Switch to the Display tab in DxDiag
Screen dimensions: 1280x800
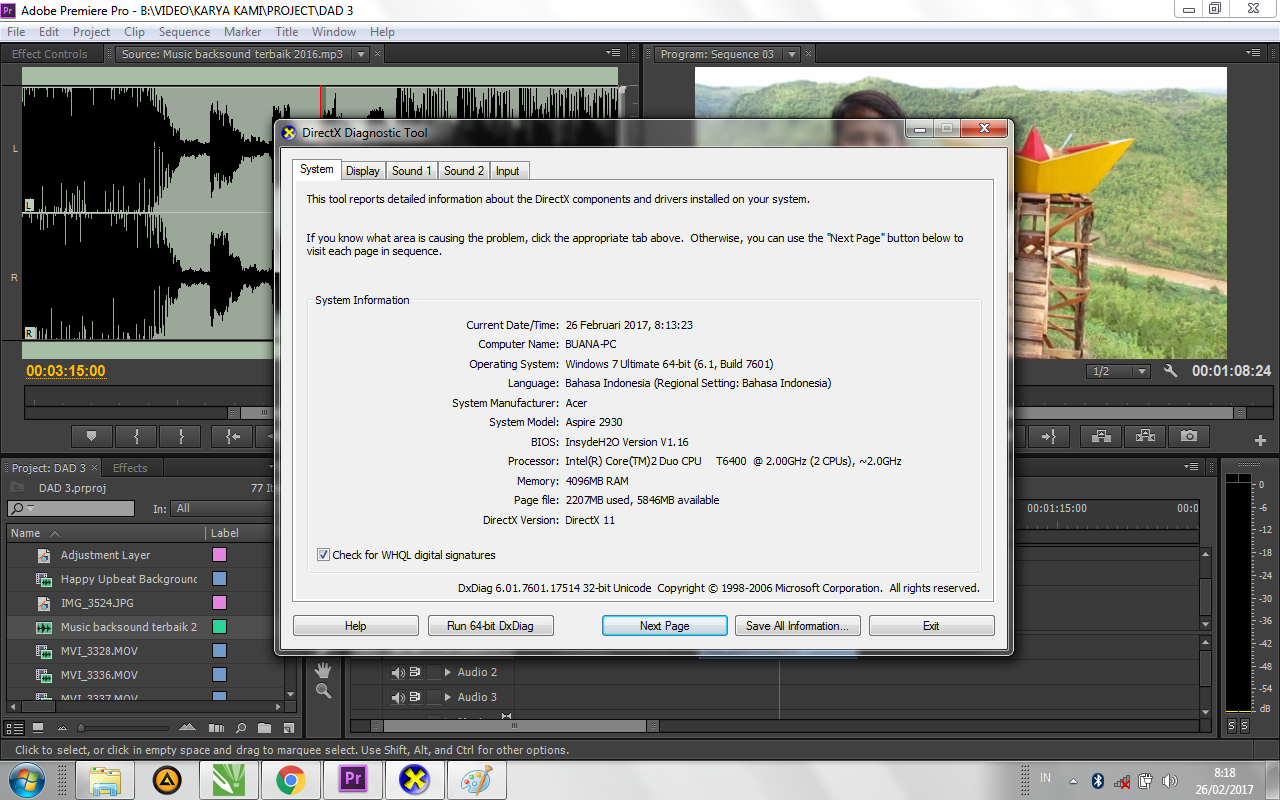pos(362,170)
